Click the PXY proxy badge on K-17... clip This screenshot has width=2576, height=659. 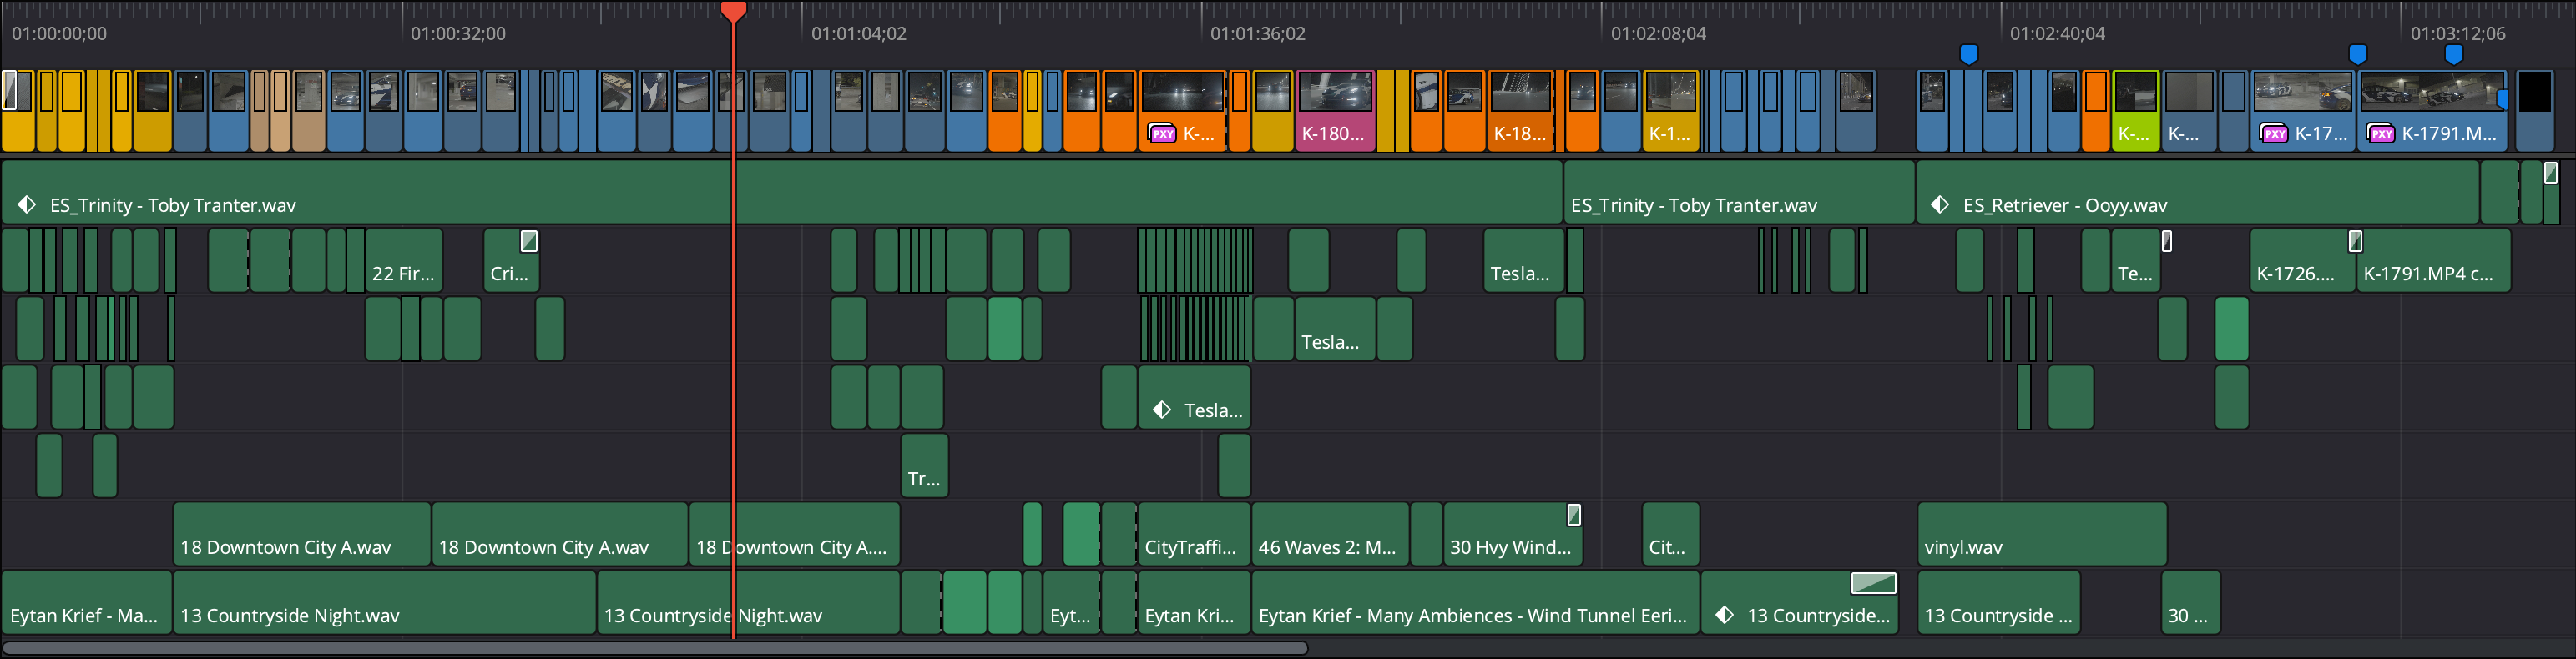(2274, 134)
